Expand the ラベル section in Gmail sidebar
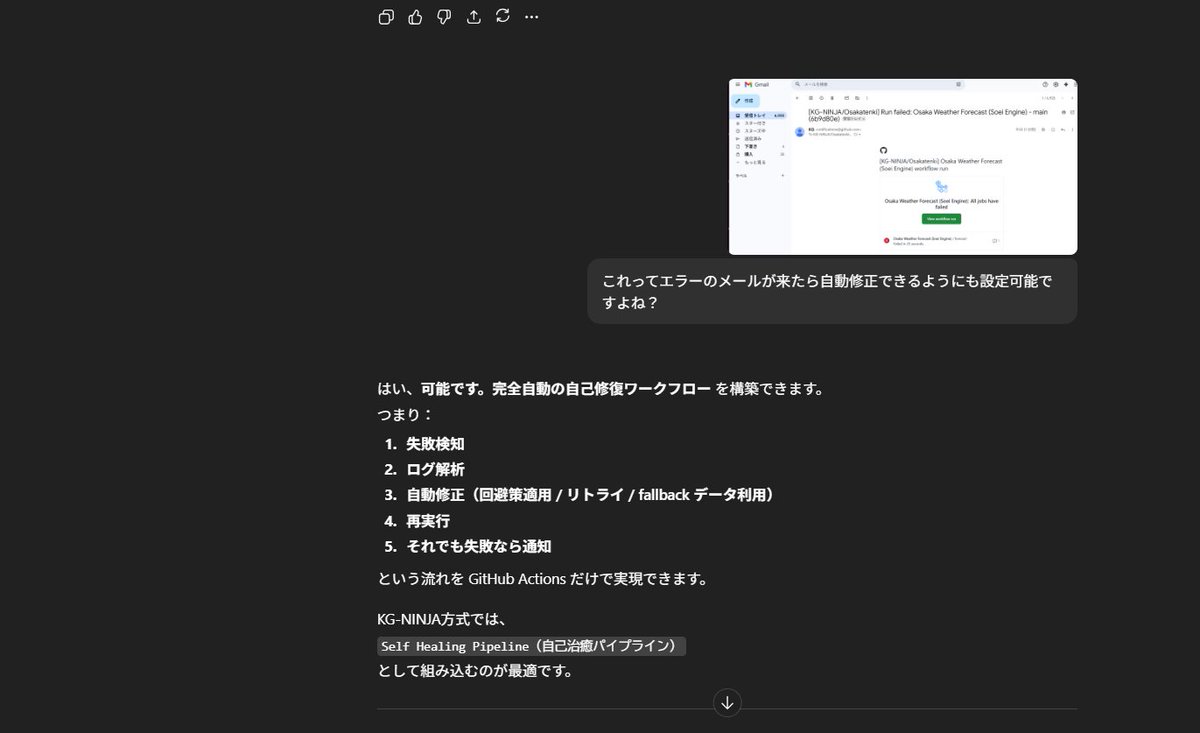1200x733 pixels. point(741,176)
